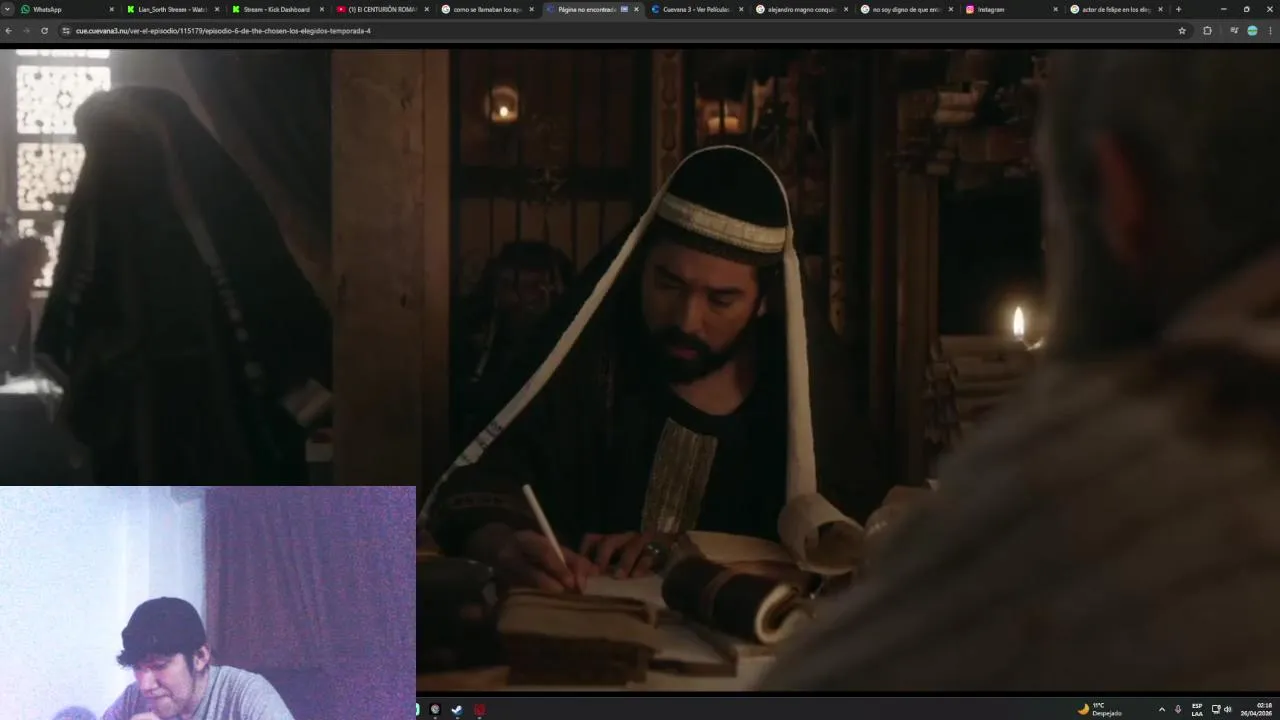The height and width of the screenshot is (720, 1280).
Task: Bookmark this page with the star icon
Action: coord(1182,31)
